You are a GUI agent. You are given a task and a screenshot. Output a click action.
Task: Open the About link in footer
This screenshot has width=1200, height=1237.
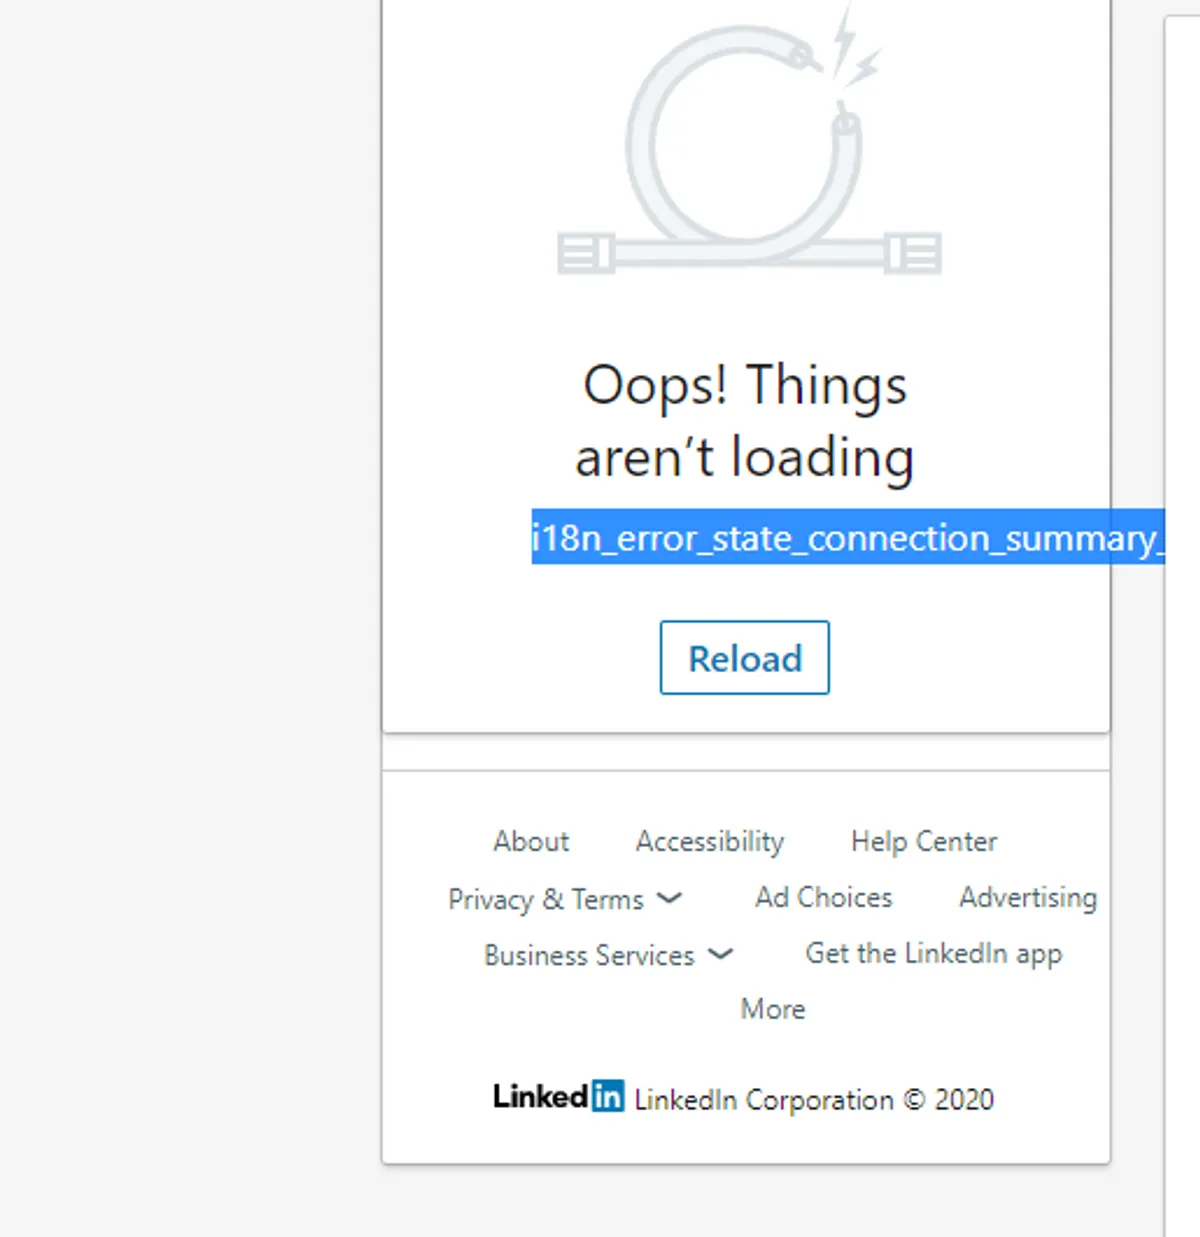531,842
